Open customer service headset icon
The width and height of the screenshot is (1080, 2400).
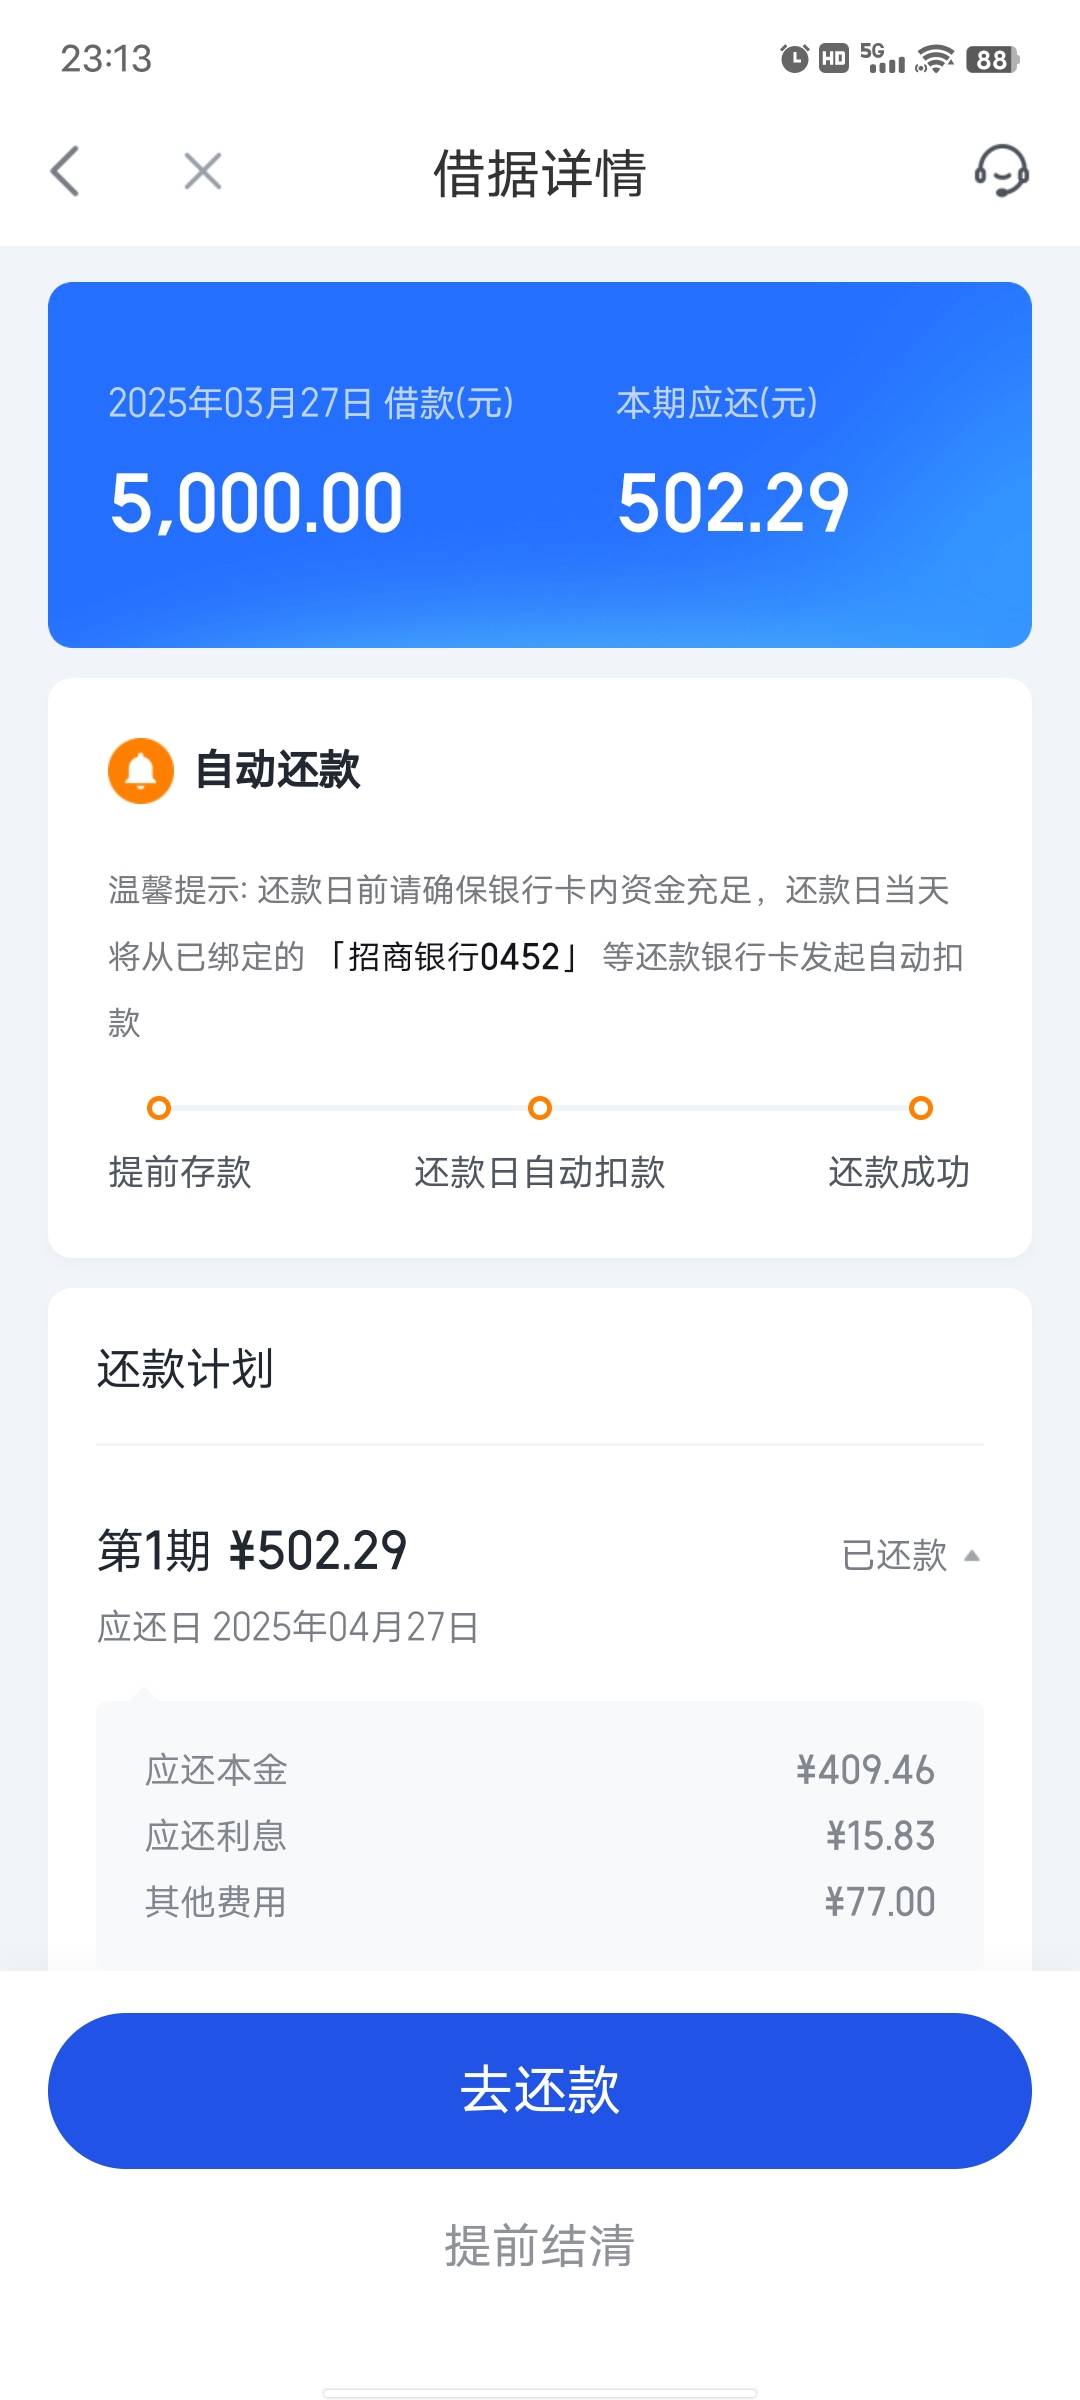click(x=1002, y=171)
